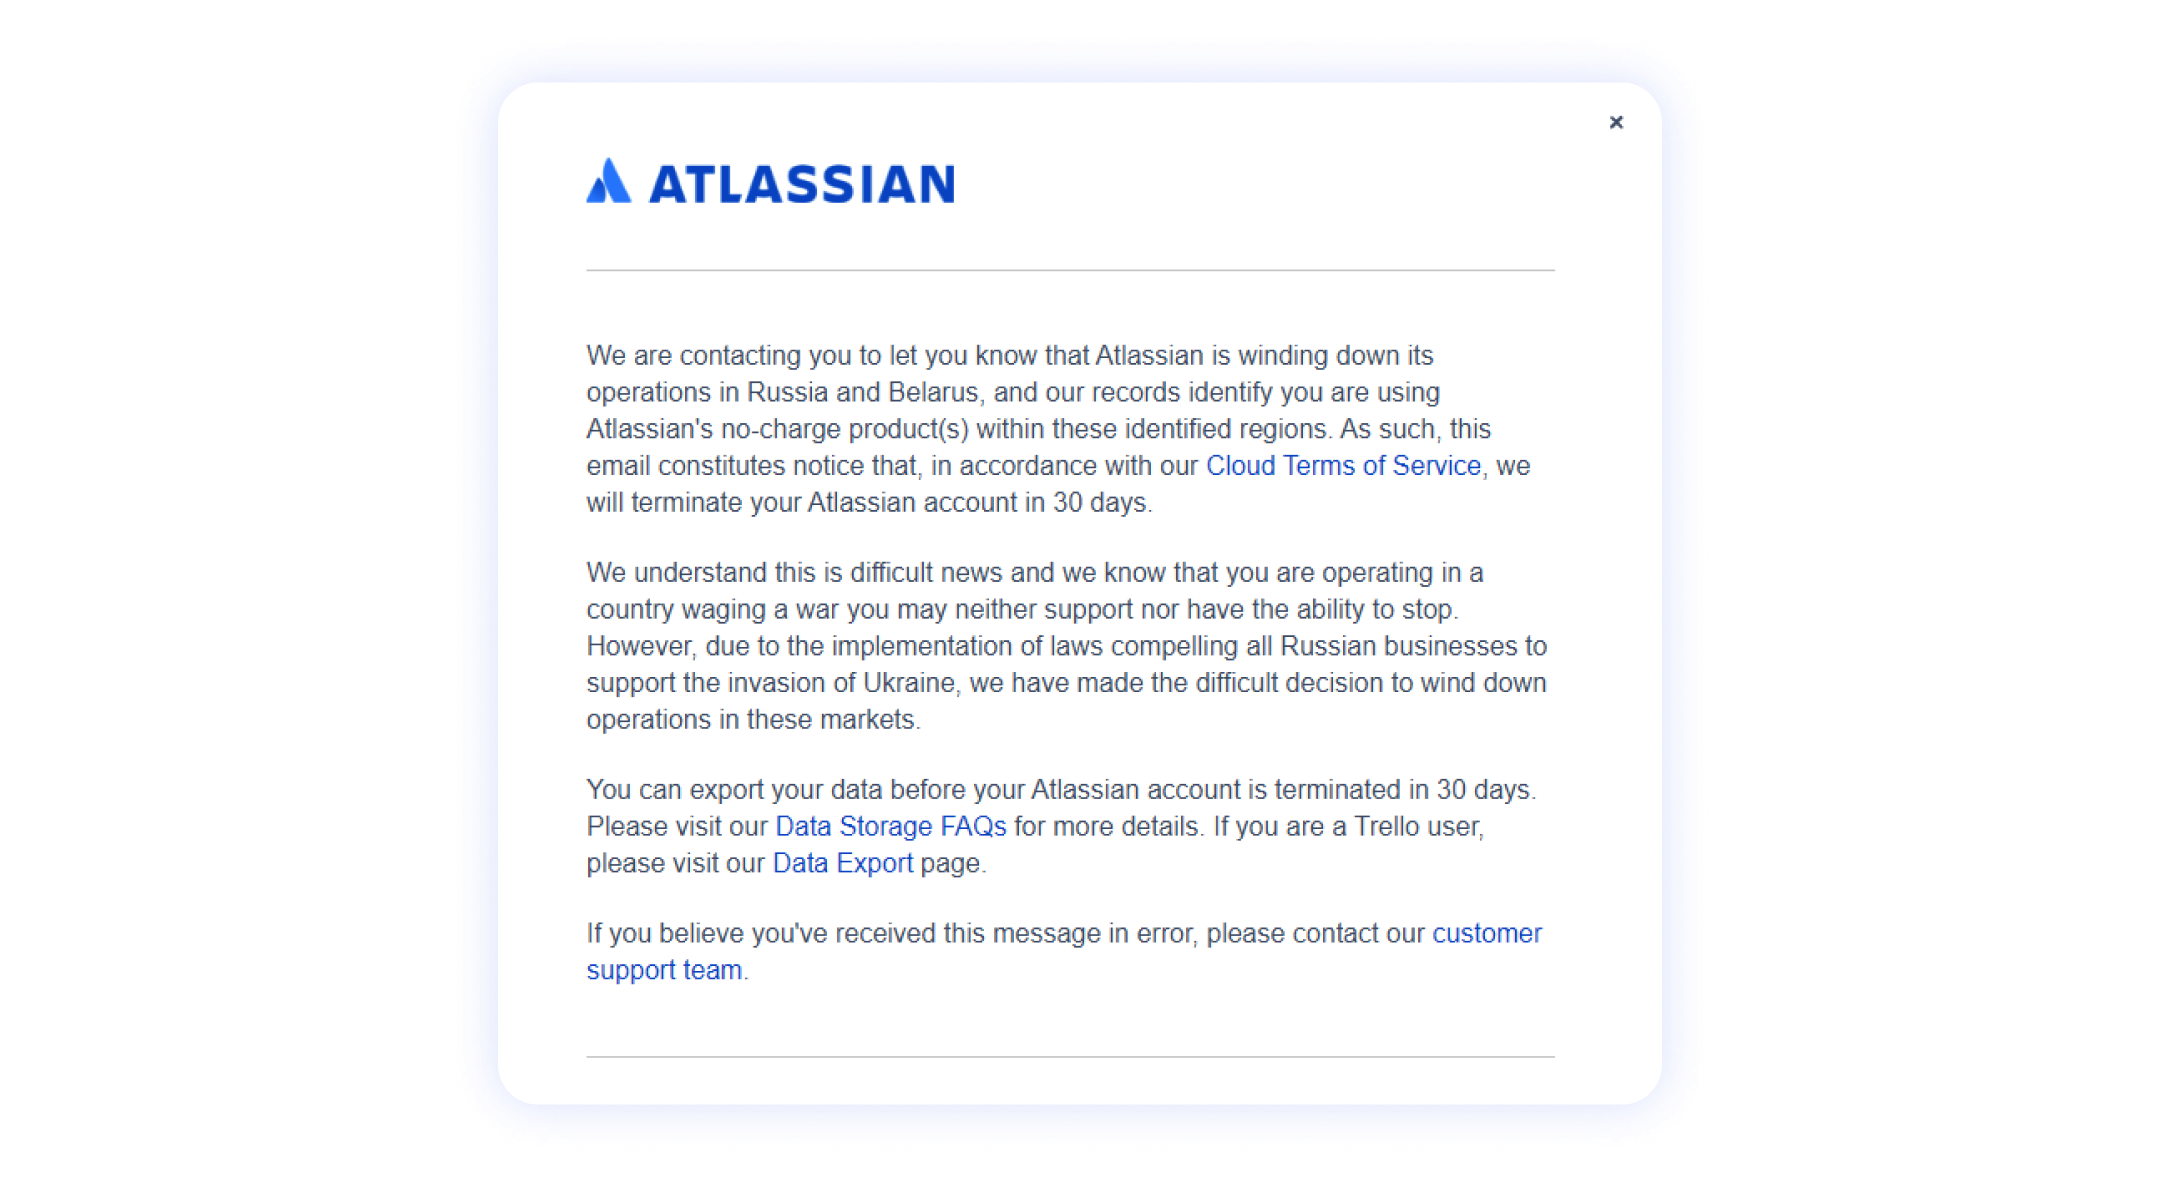Click 'support team' link text
The height and width of the screenshot is (1187, 2160).
point(664,971)
